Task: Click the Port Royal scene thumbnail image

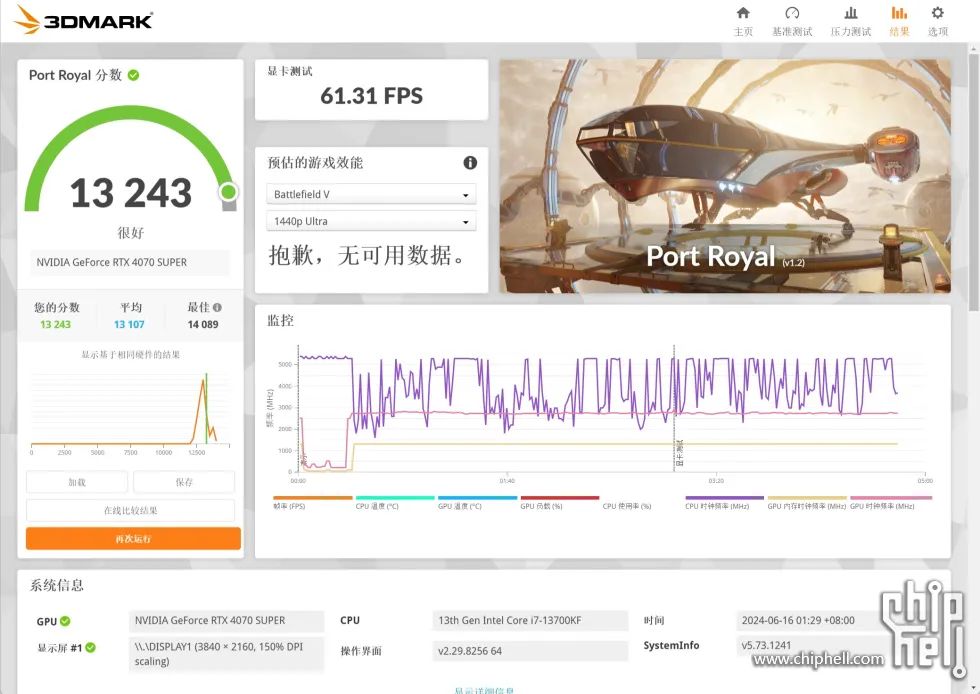Action: point(725,176)
